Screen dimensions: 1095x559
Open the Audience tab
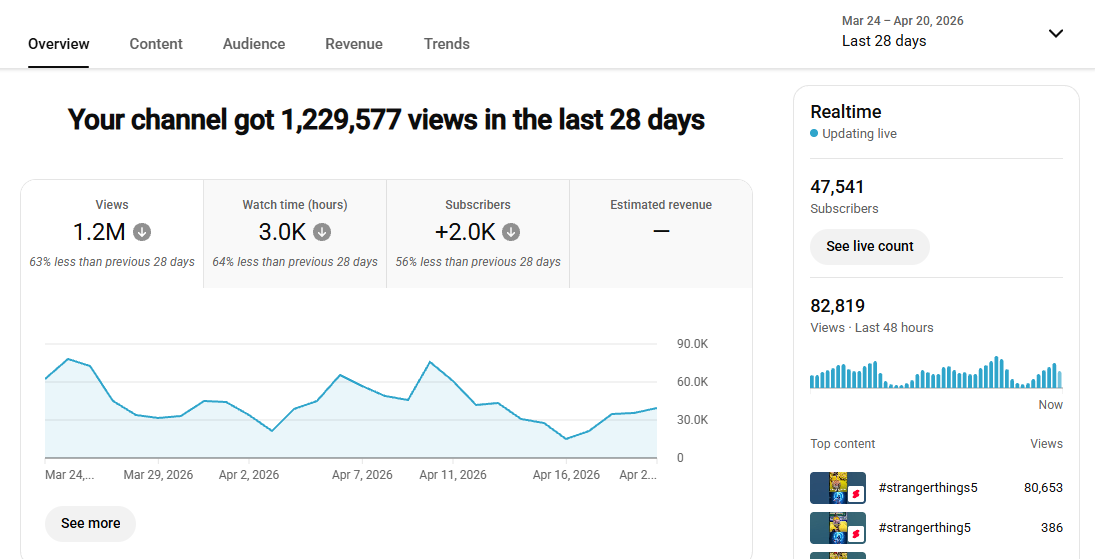pos(254,44)
